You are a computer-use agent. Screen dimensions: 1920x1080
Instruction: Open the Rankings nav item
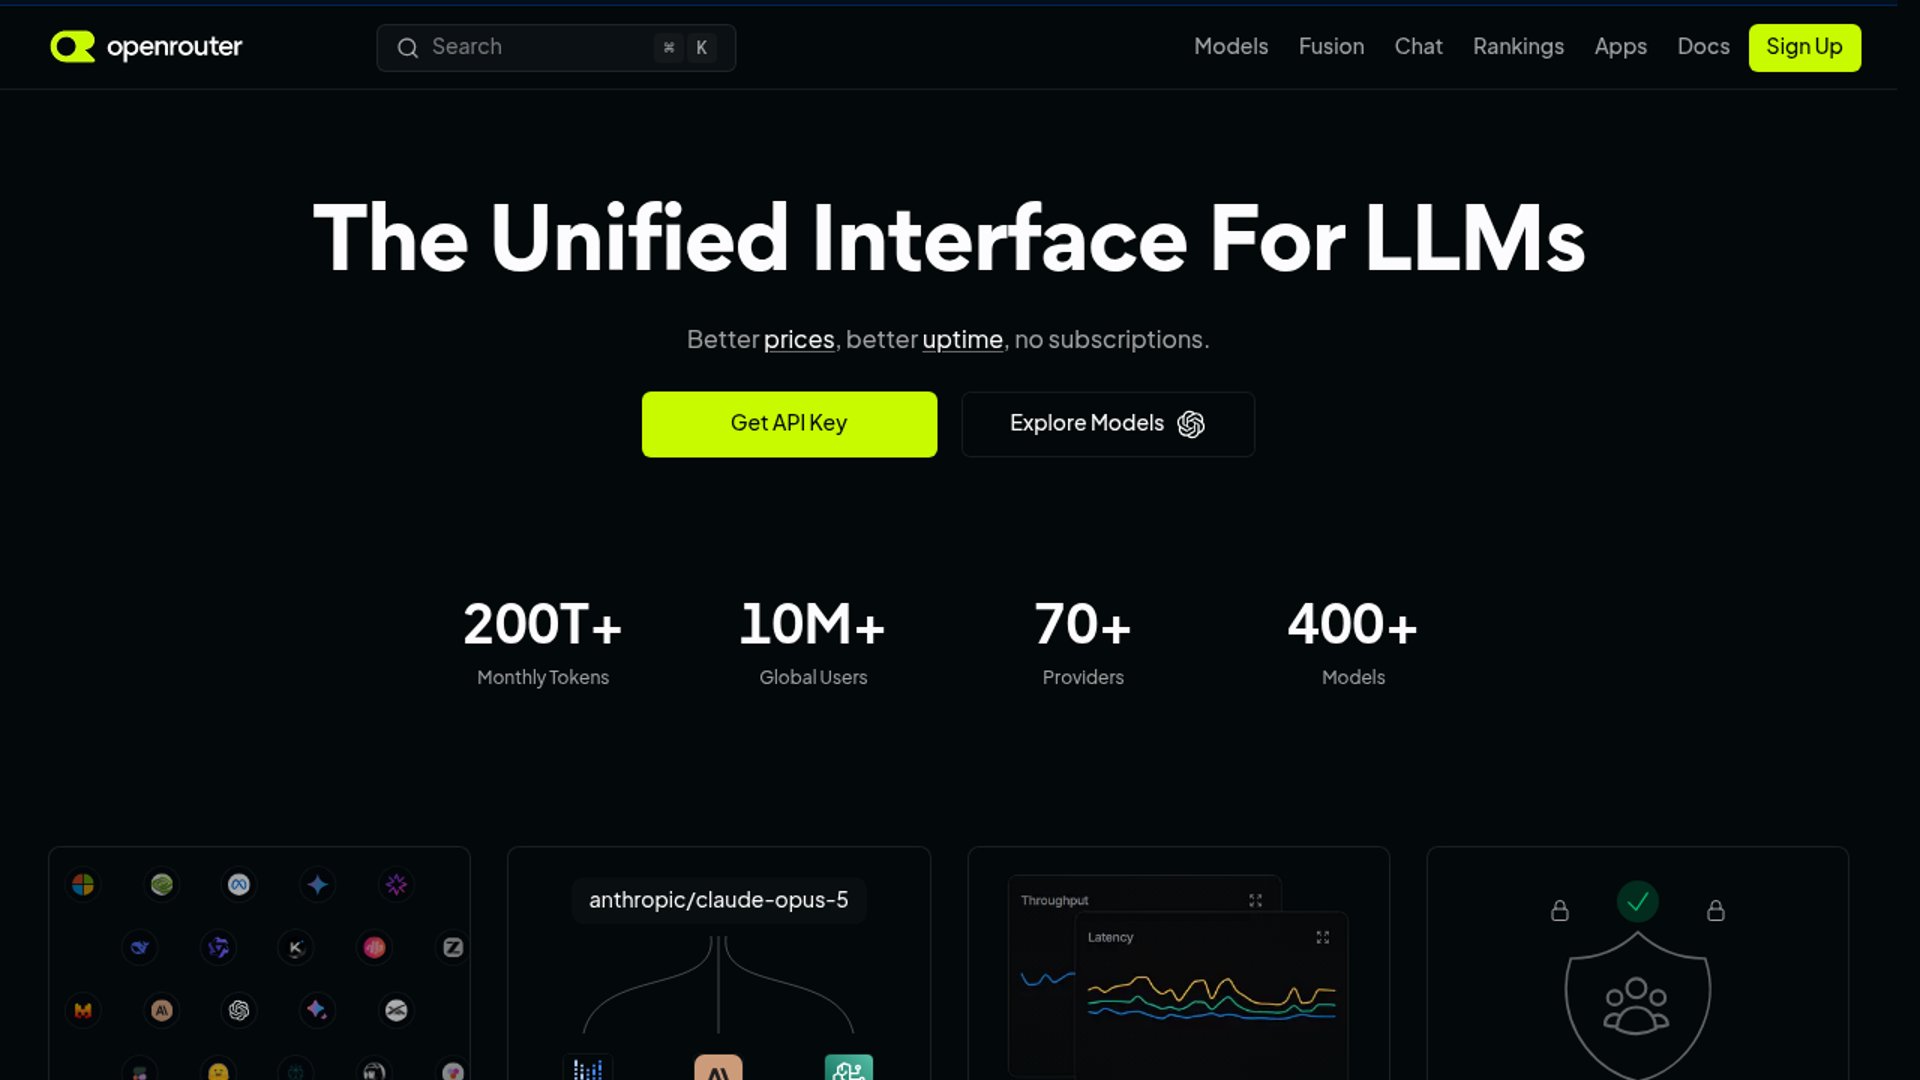point(1518,47)
